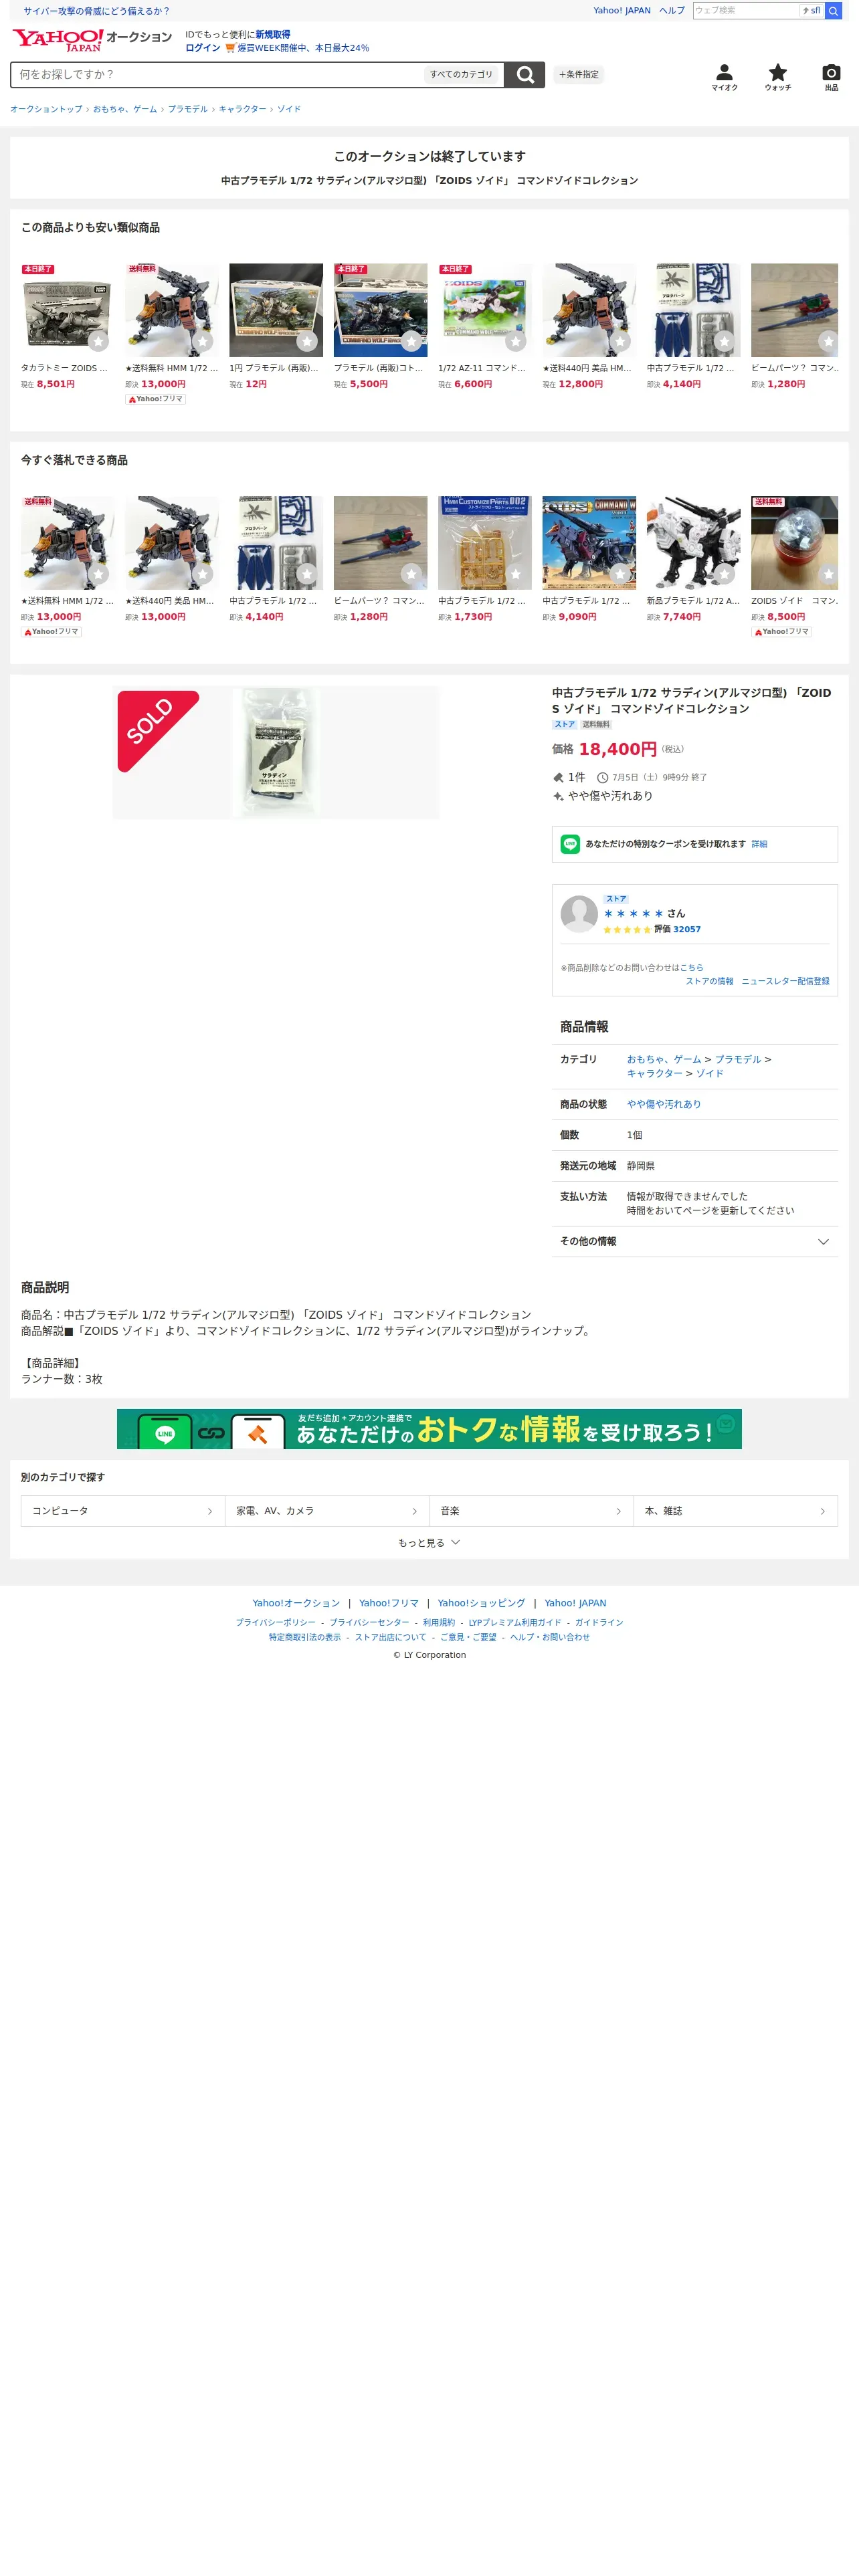This screenshot has width=859, height=2576.
Task: Toggle watch star on 1円 プラモデル (再販) item
Action: coord(307,342)
